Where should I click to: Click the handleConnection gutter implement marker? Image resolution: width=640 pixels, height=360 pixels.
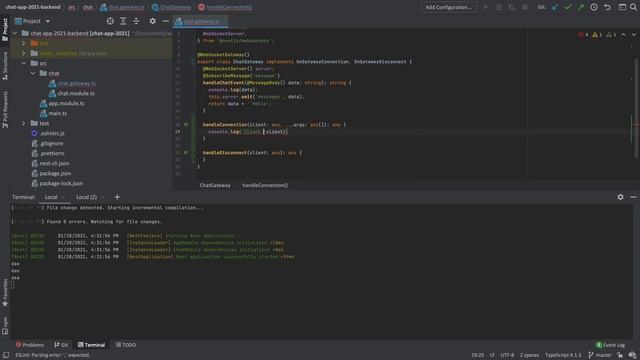point(186,124)
